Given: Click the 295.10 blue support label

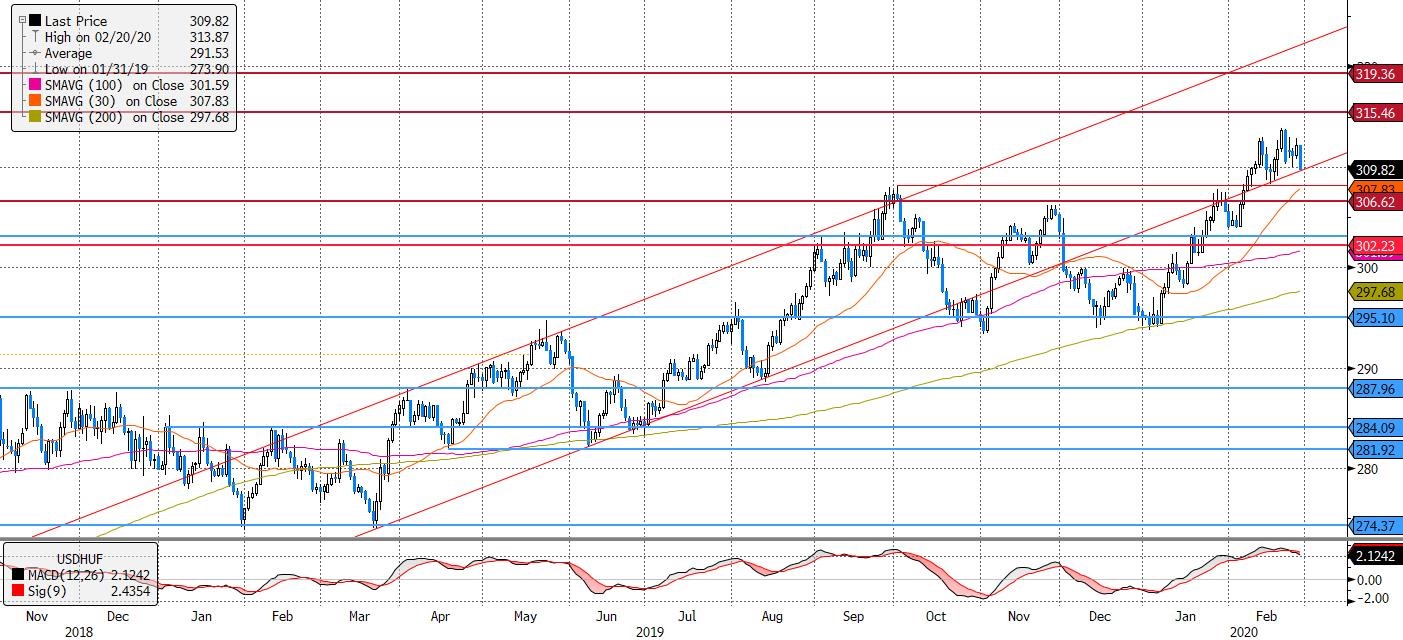Looking at the screenshot, I should (1375, 318).
